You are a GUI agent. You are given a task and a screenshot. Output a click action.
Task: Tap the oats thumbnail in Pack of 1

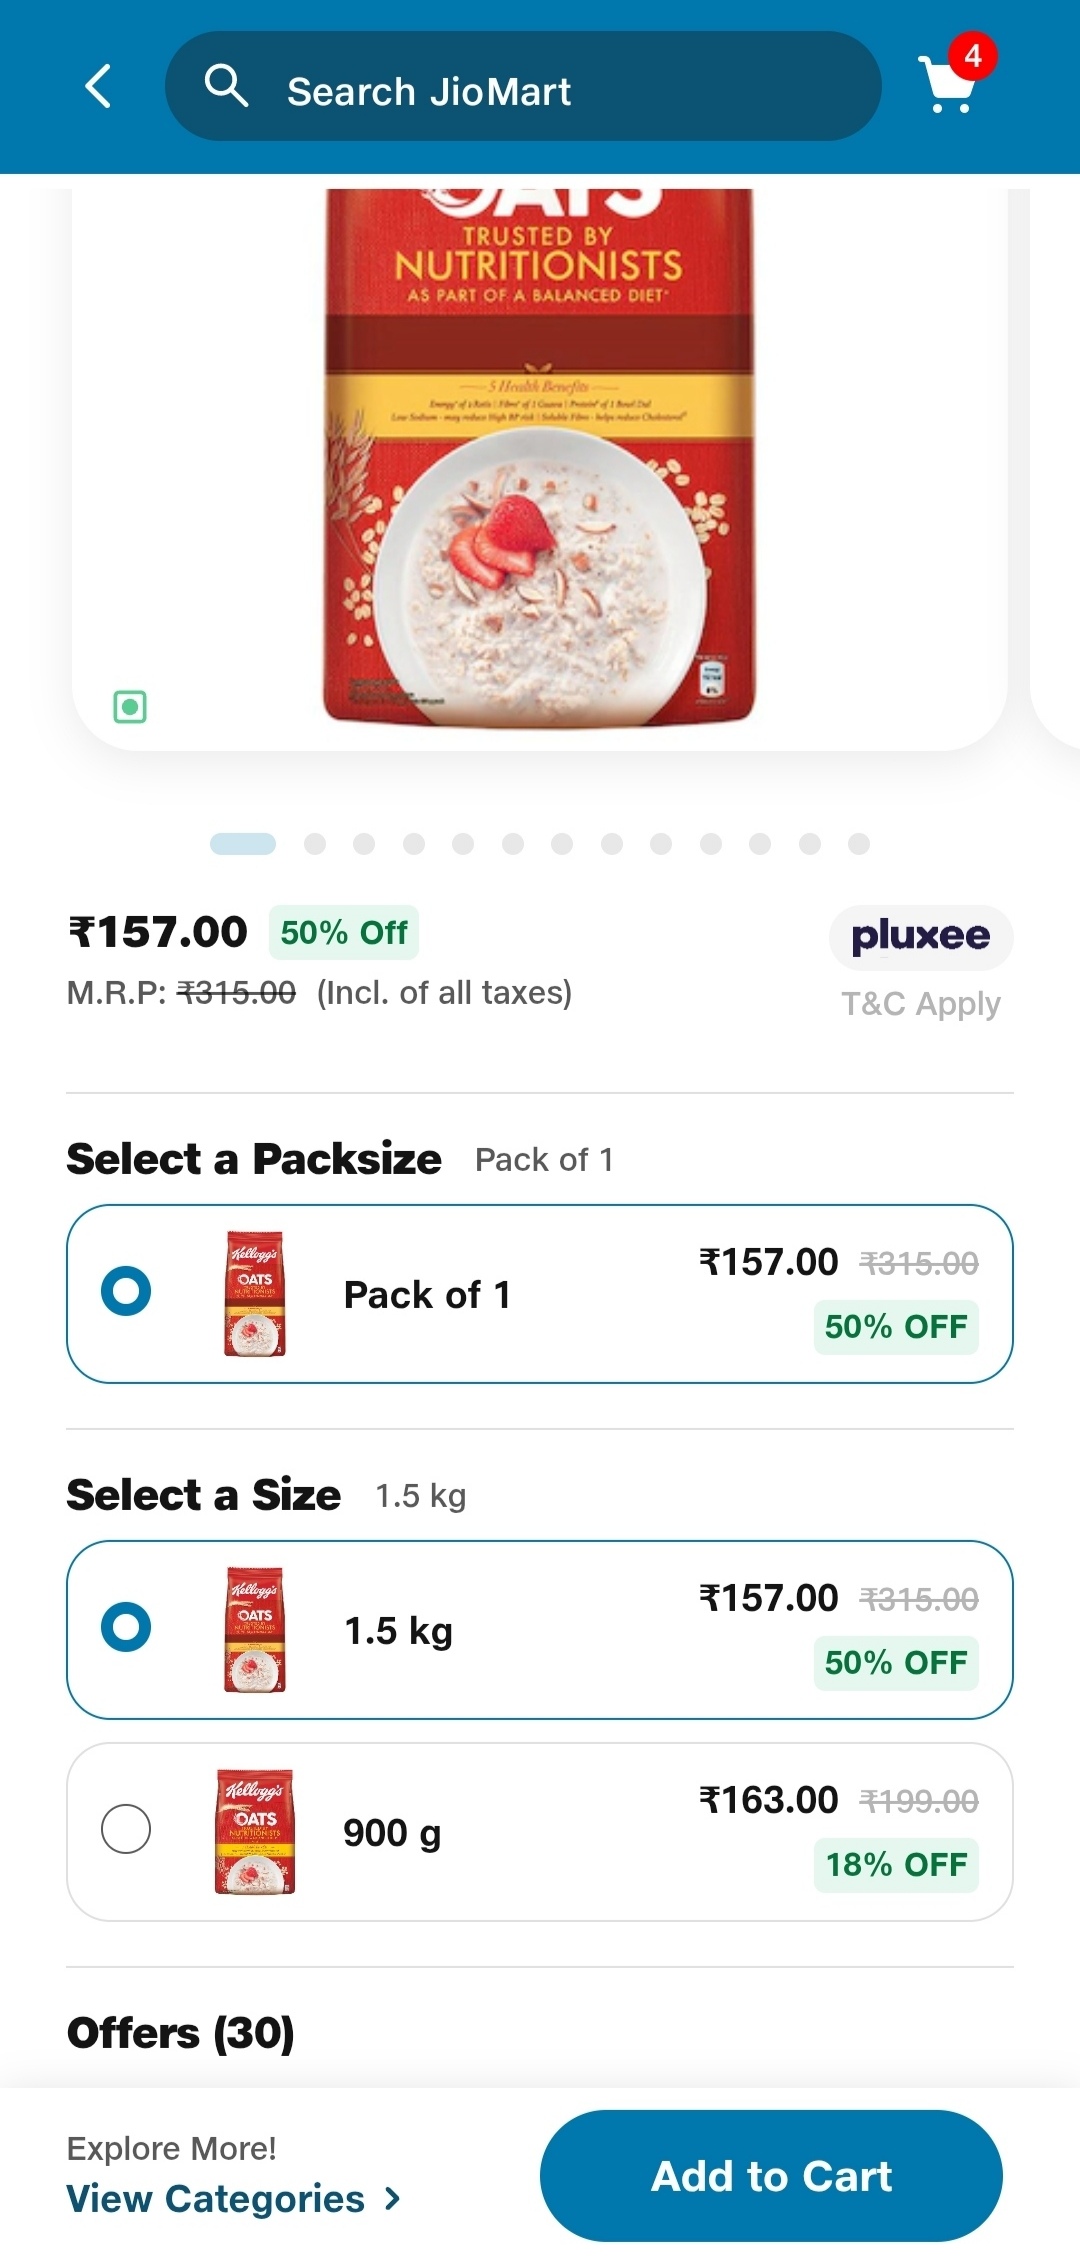(x=255, y=1293)
